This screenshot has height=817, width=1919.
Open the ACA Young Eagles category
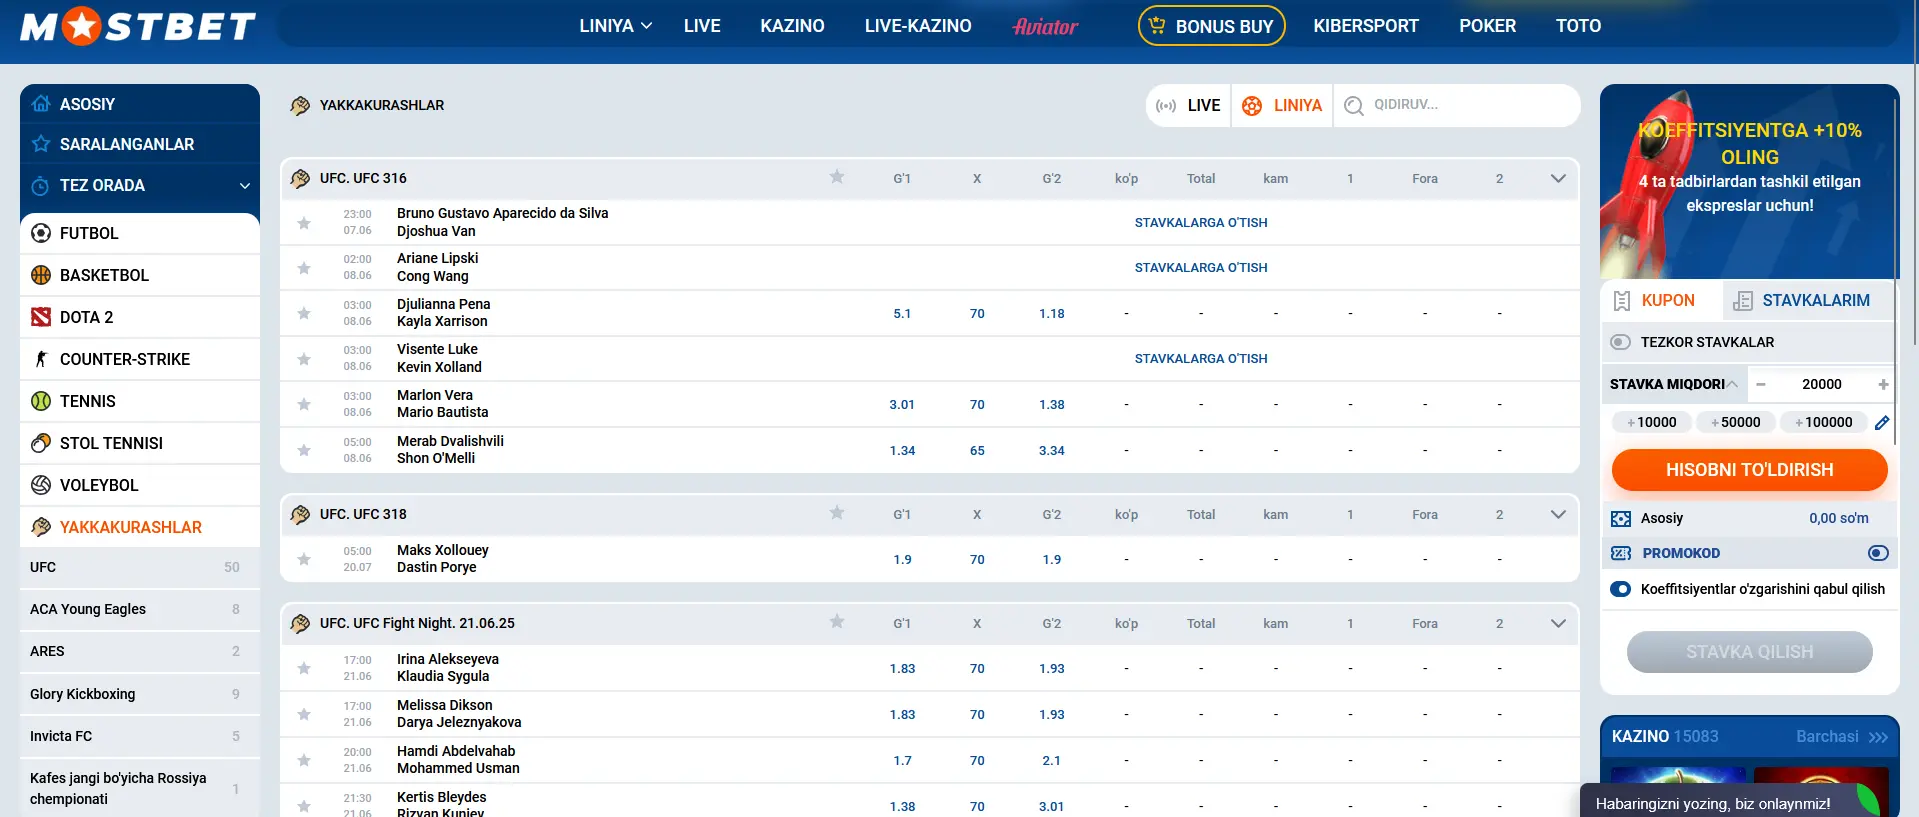click(x=139, y=609)
